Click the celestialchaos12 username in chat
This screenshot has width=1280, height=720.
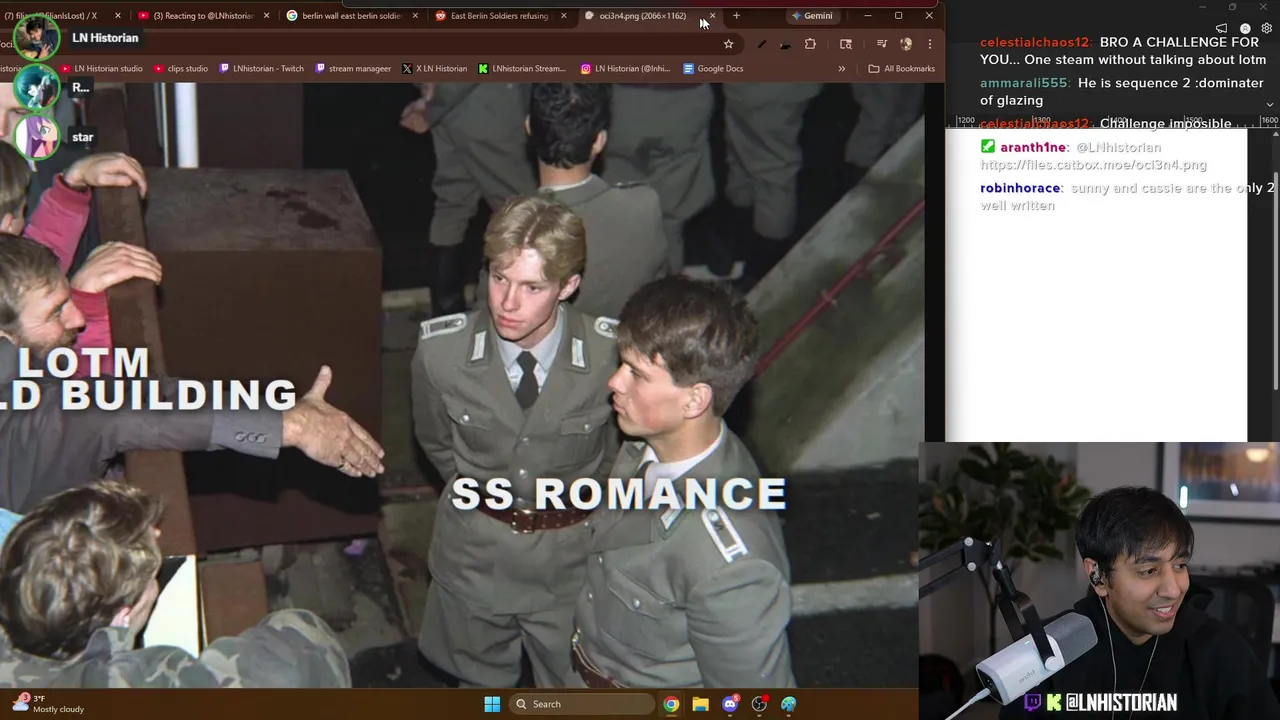click(x=1035, y=43)
